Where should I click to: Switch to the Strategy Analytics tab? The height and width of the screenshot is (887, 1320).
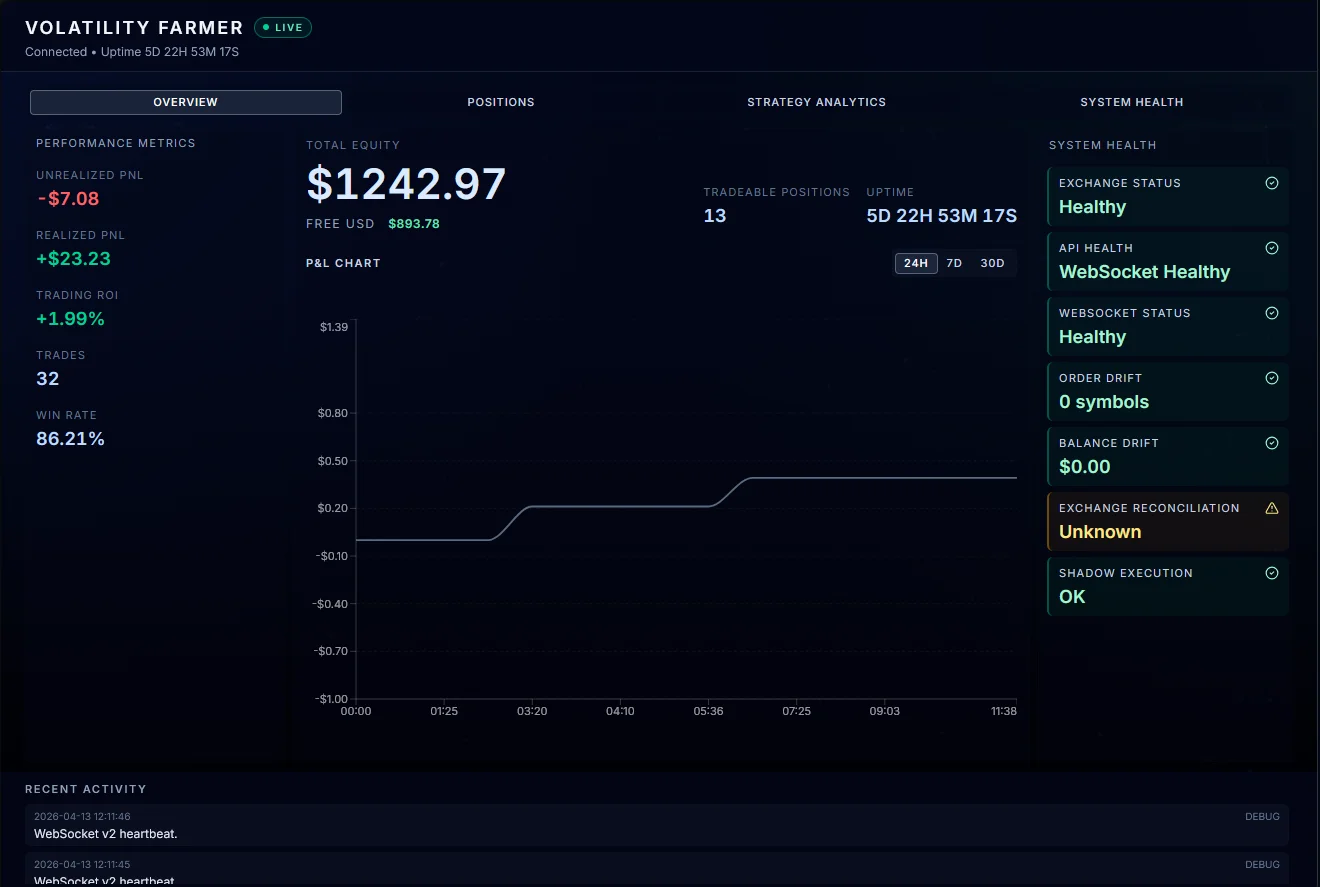coord(816,102)
